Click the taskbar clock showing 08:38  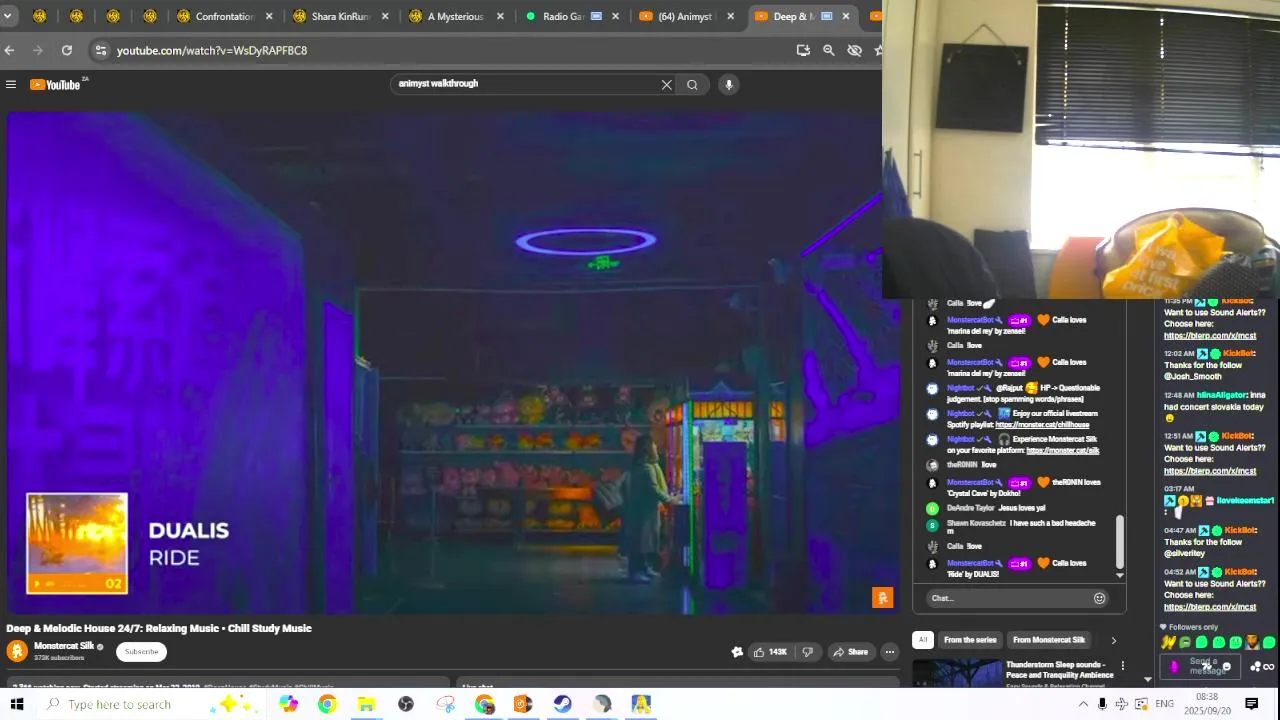tap(1207, 704)
